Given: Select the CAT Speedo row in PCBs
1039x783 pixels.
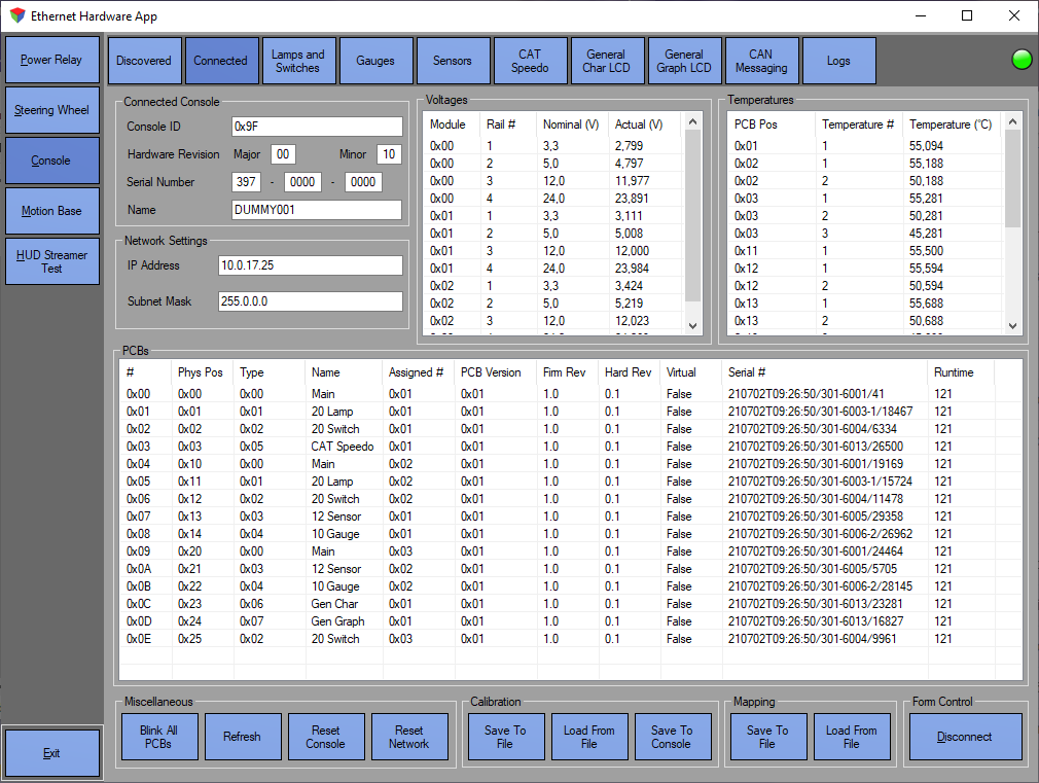Looking at the screenshot, I should coord(342,446).
